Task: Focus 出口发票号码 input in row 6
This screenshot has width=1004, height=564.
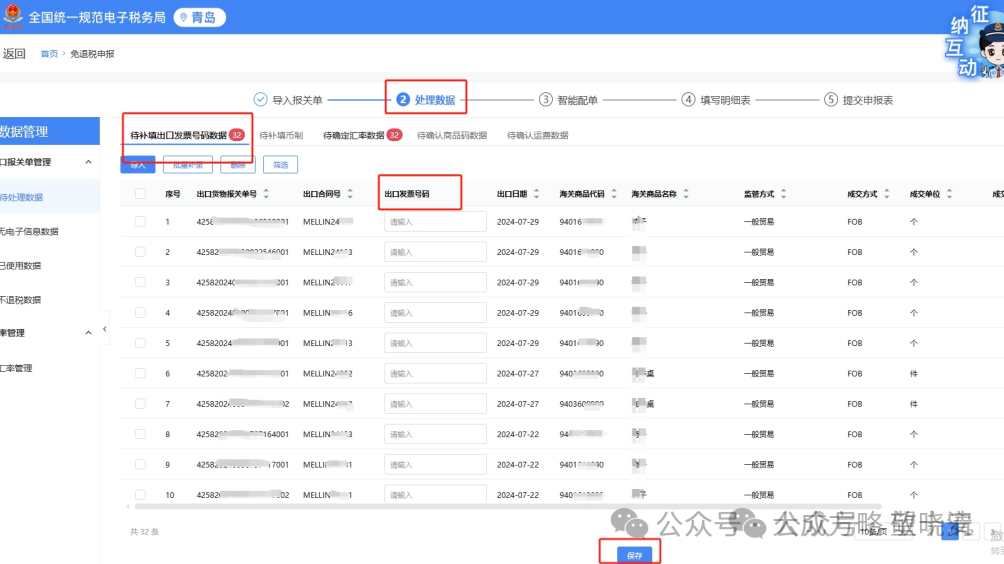Action: point(435,373)
